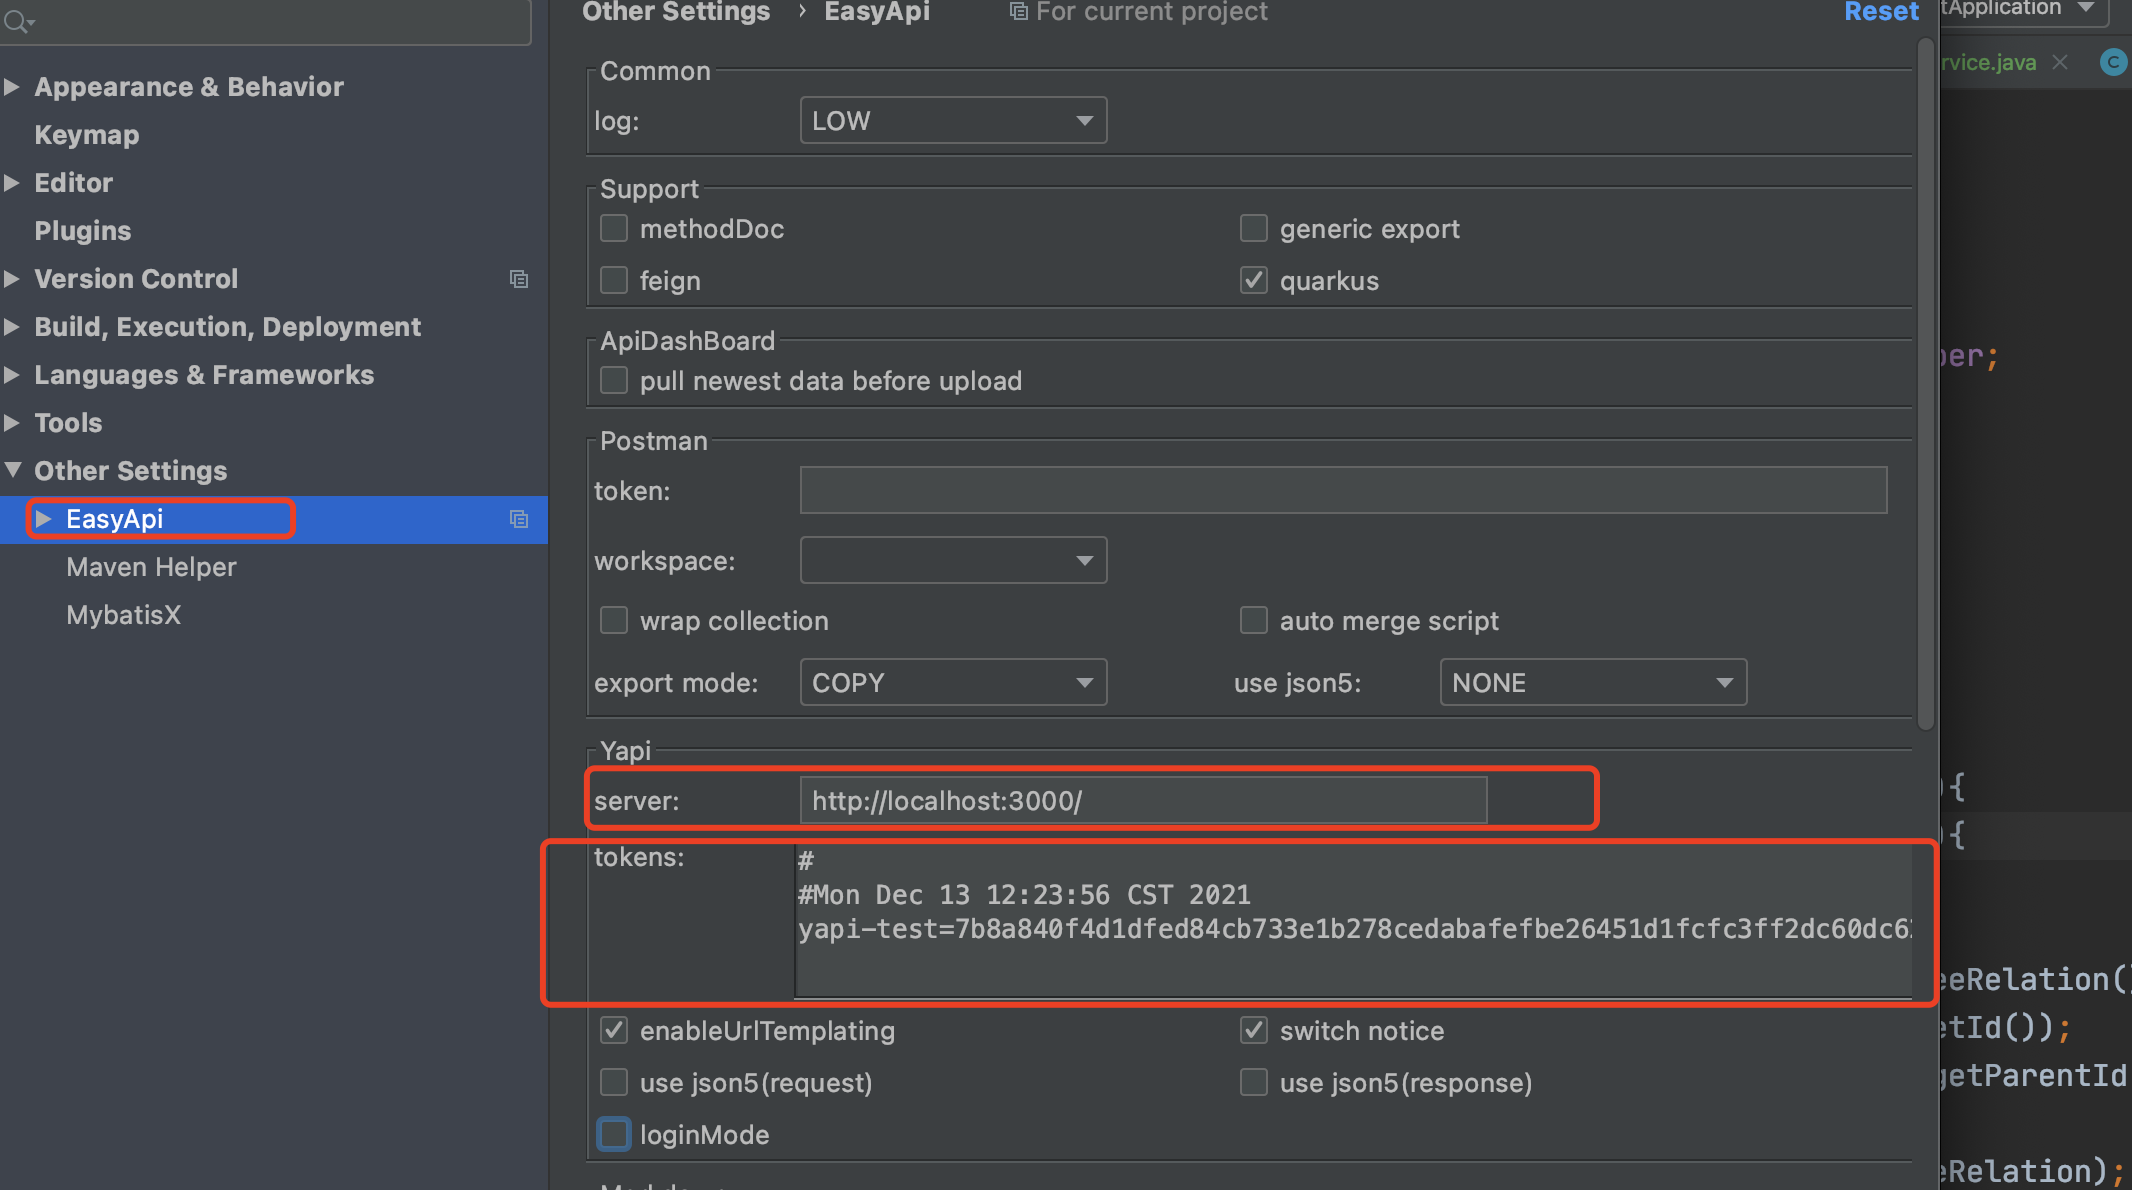Enable the methodDoc checkbox

tap(613, 228)
